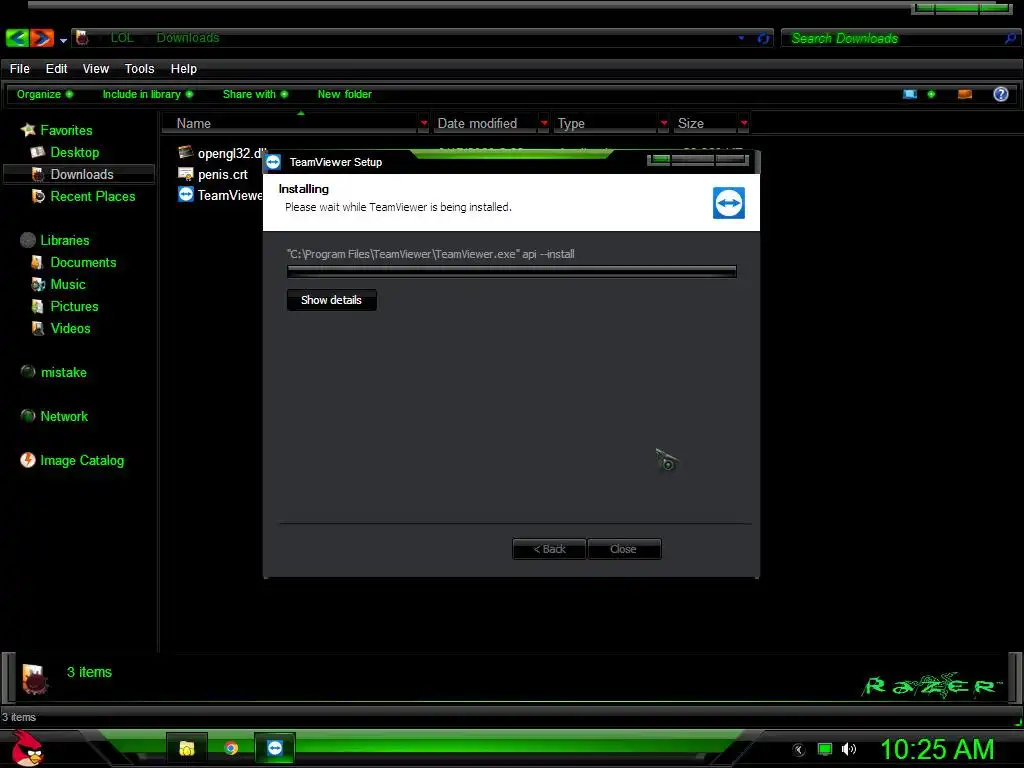1024x768 pixels.
Task: Open Recent Places in the sidebar
Action: coord(83,196)
